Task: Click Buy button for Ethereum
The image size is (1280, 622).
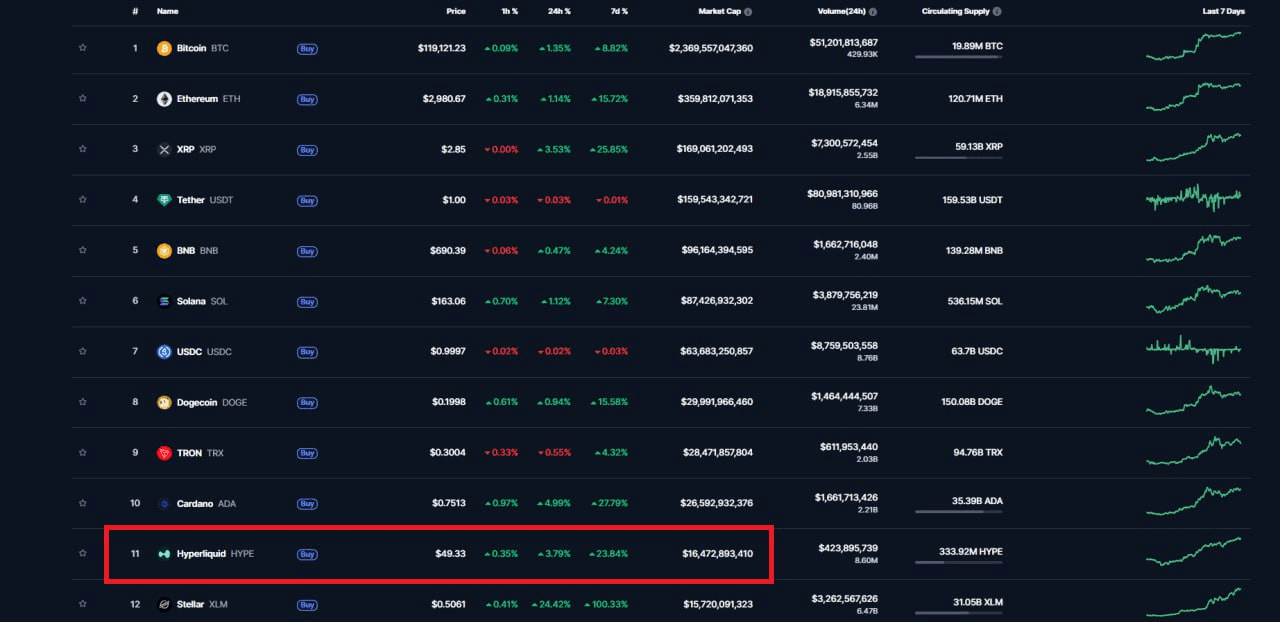Action: [x=307, y=99]
